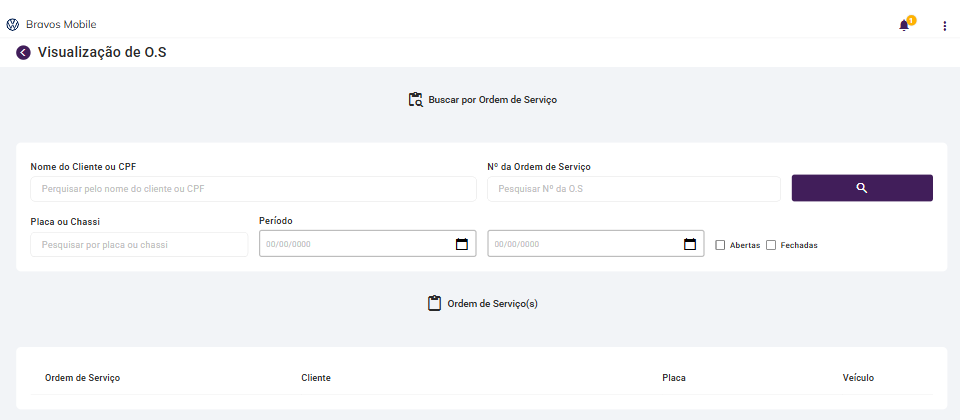
Task: Click the Ordem de Serviço(s) clipboard icon
Action: [x=434, y=303]
